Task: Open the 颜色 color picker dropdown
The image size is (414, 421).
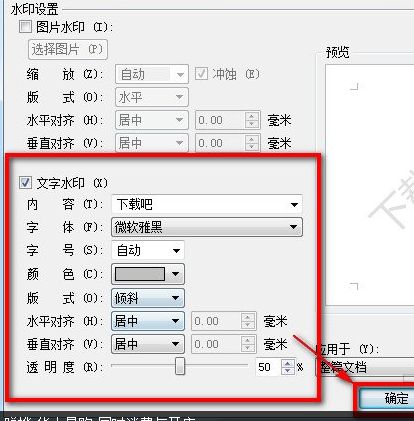Action: [148, 274]
